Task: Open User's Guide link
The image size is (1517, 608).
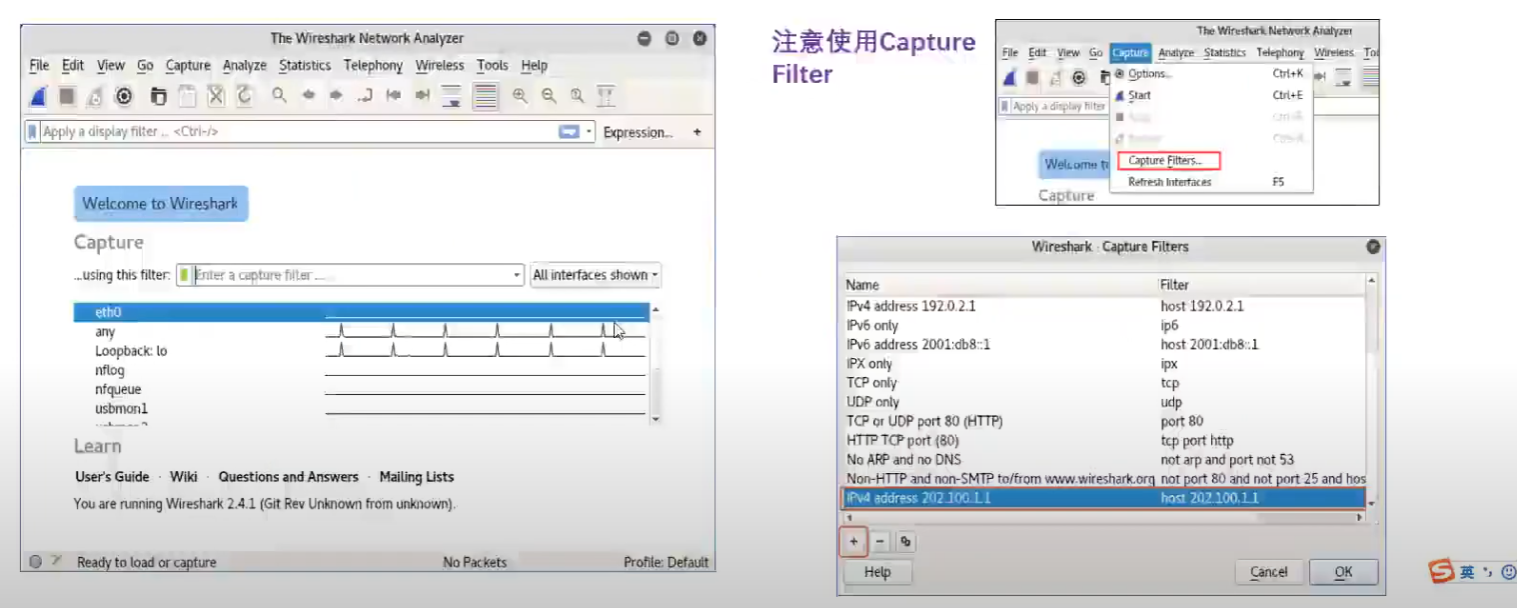Action: (x=112, y=477)
